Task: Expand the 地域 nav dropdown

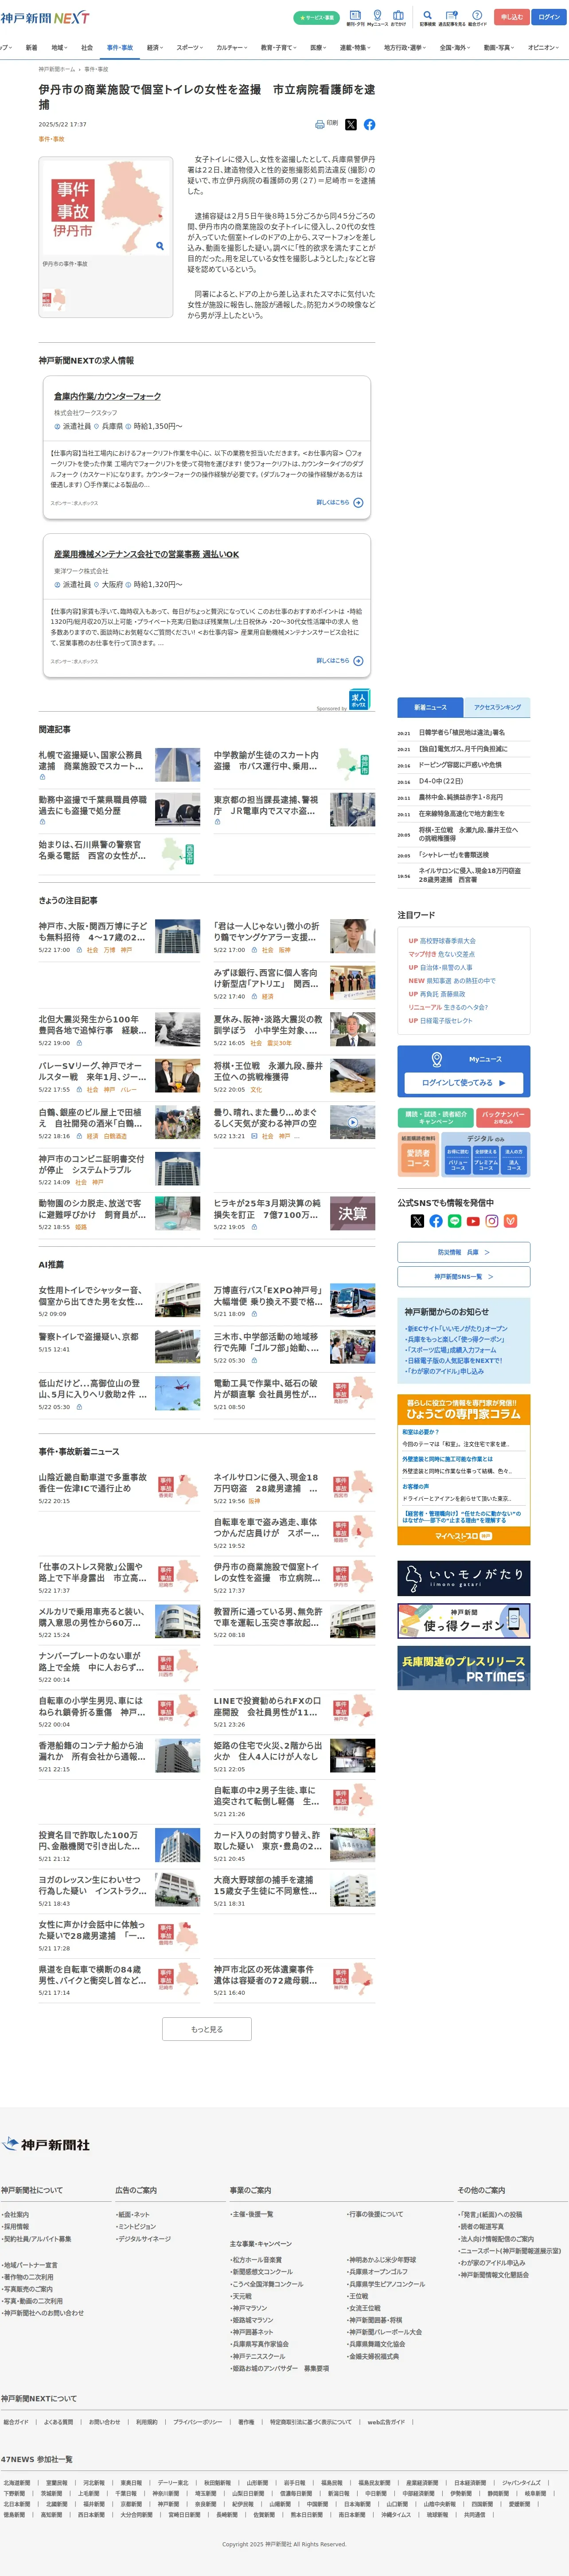Action: [60, 47]
